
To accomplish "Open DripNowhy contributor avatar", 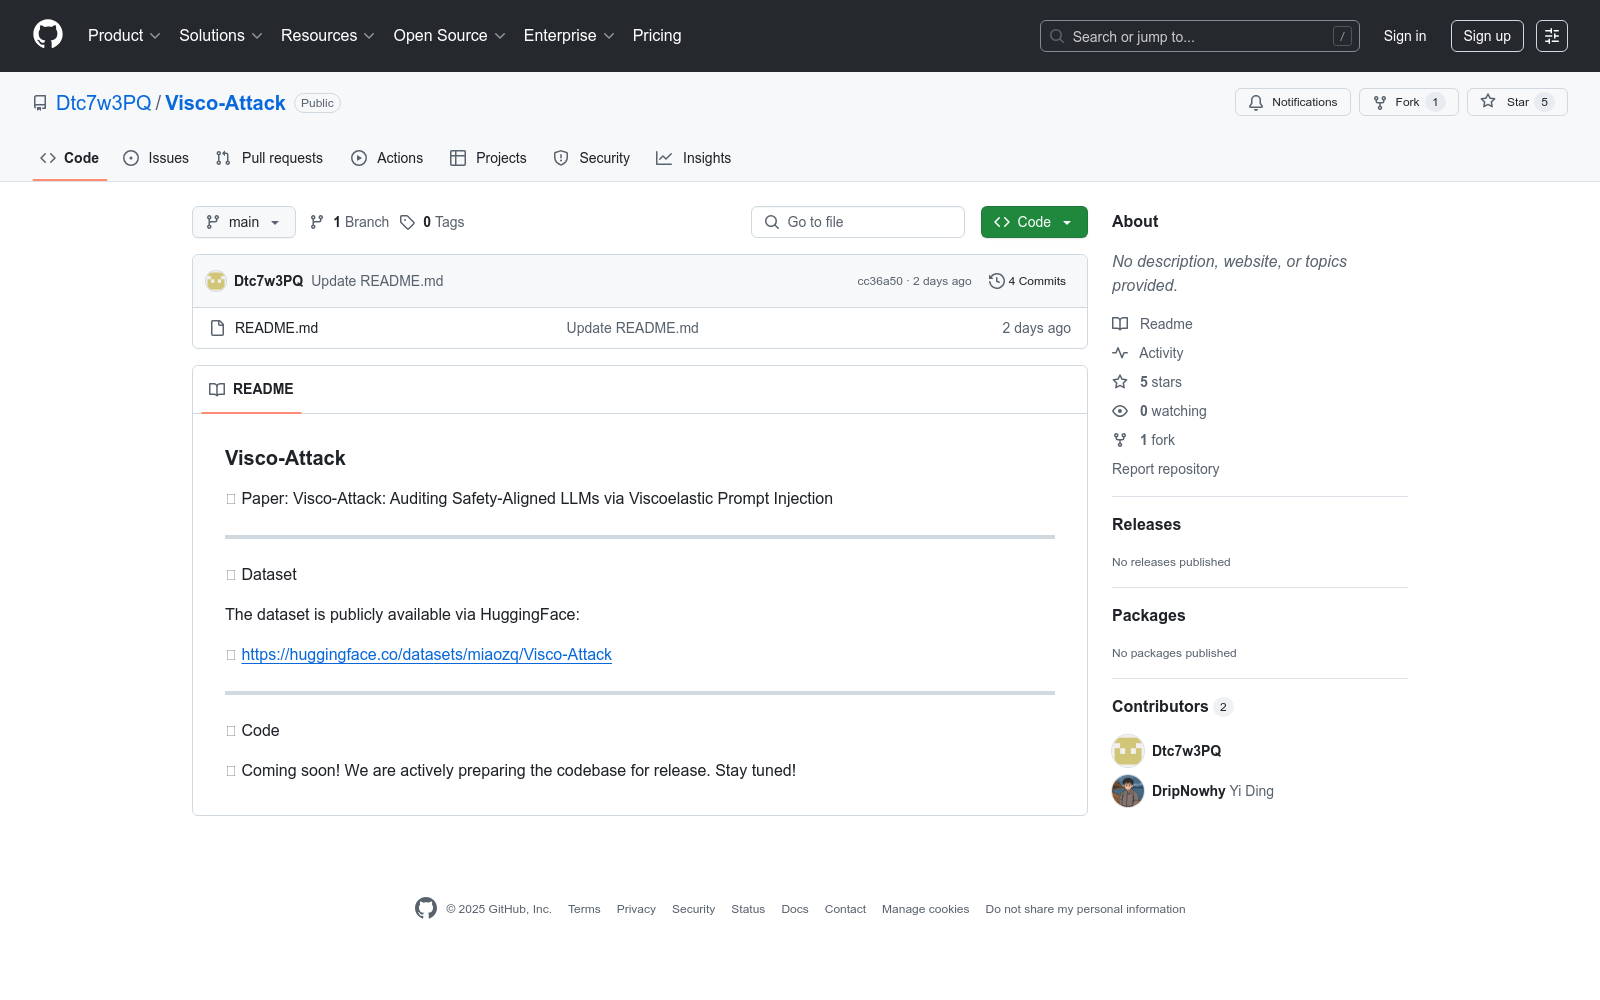I will pyautogui.click(x=1128, y=791).
